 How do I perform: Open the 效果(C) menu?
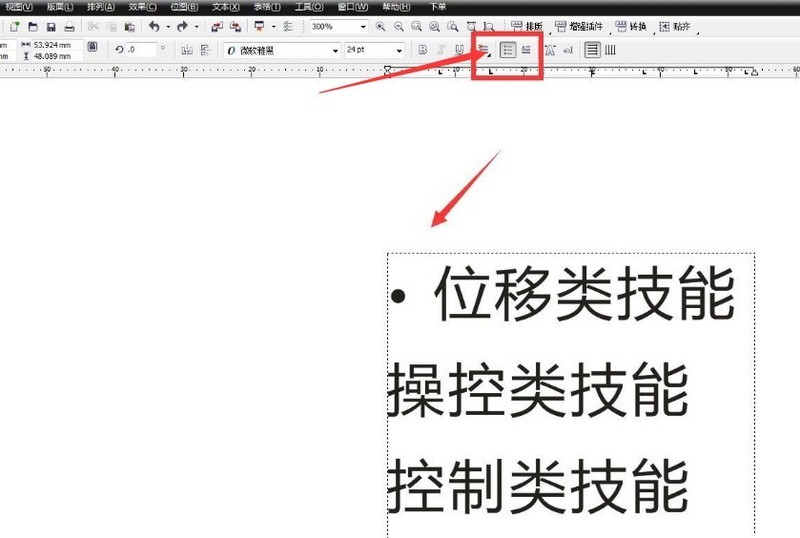[142, 7]
